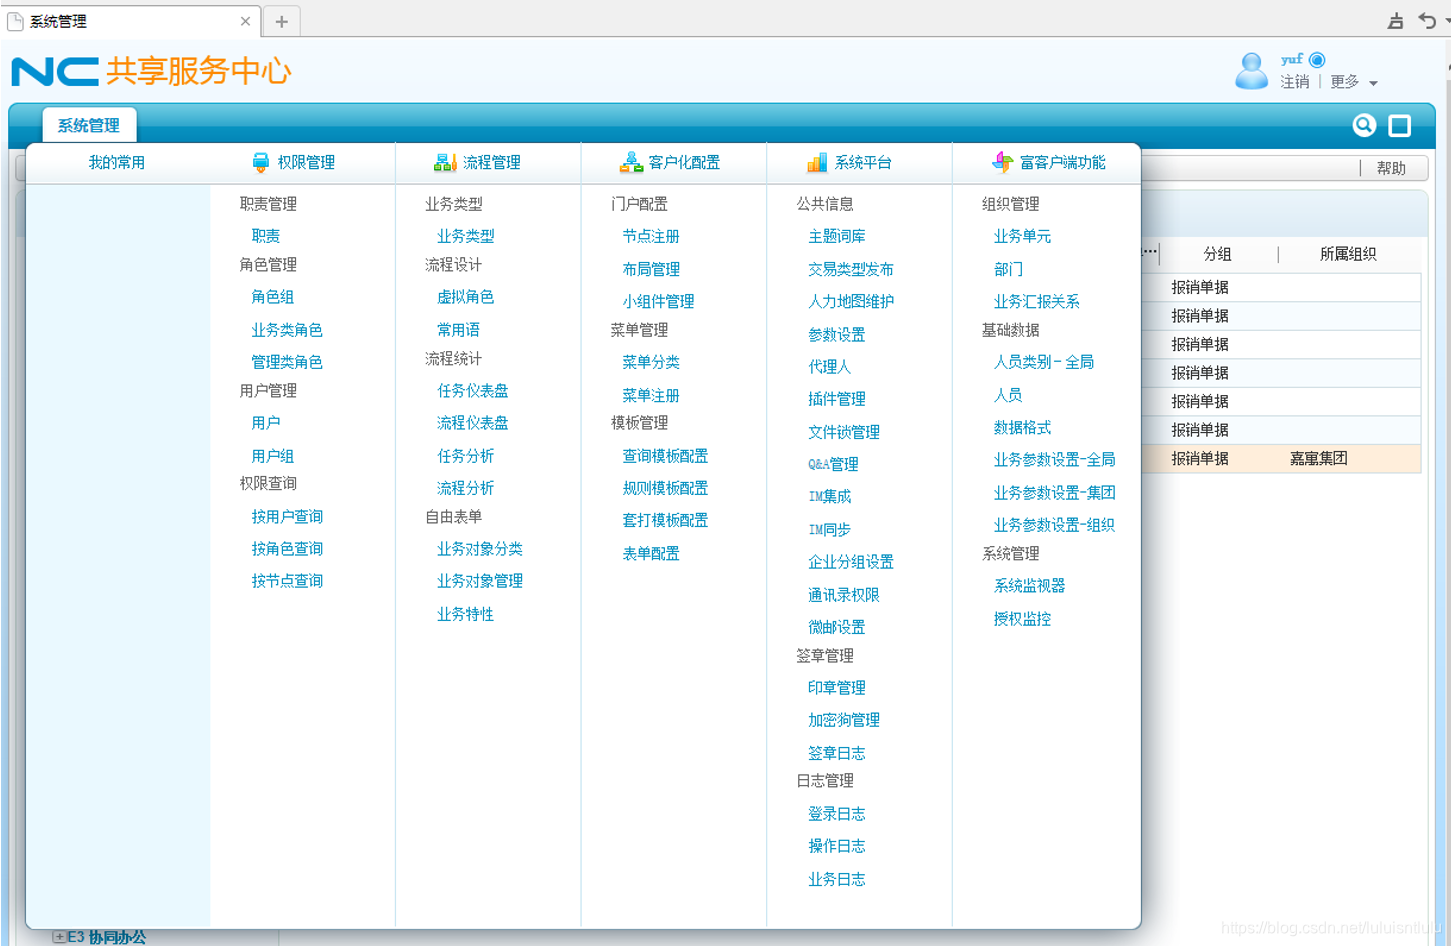Open the 主题词库 link

[837, 236]
